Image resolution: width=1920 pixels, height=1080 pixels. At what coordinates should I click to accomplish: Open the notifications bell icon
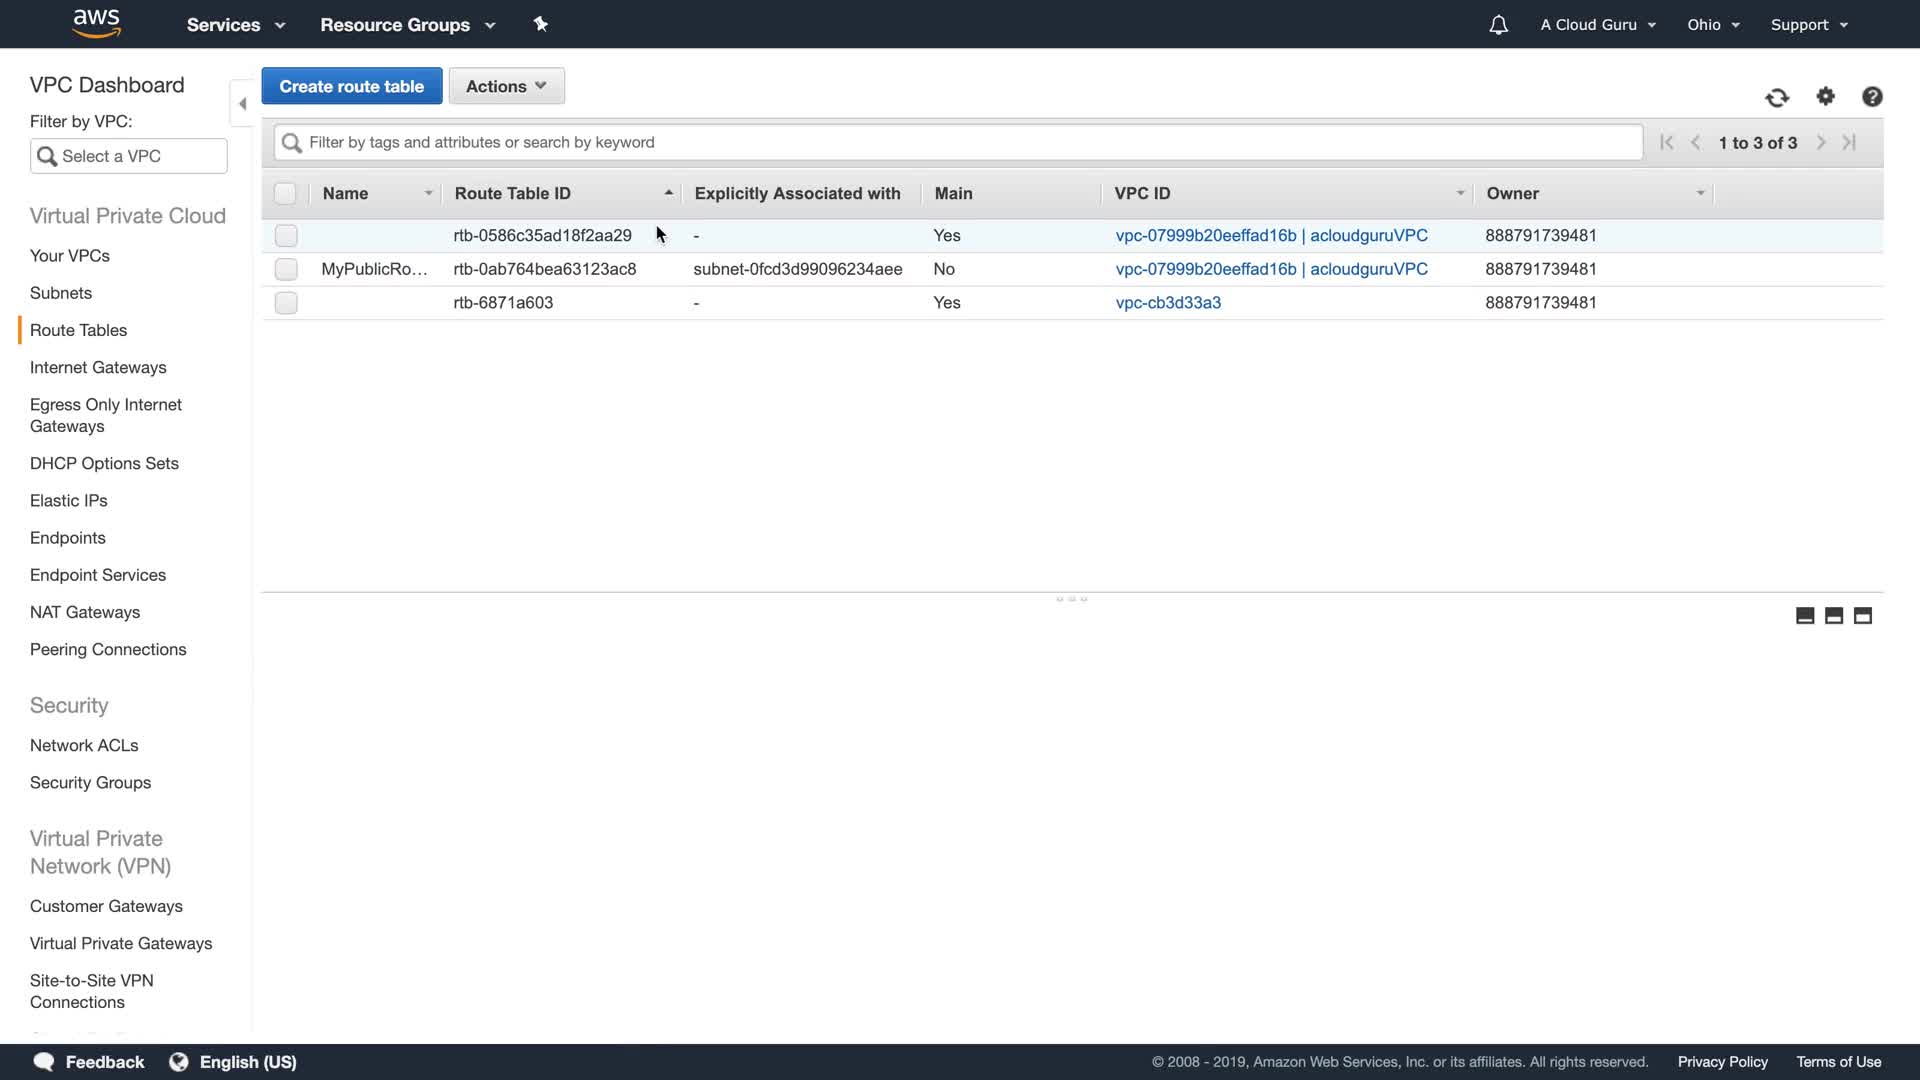coord(1498,25)
